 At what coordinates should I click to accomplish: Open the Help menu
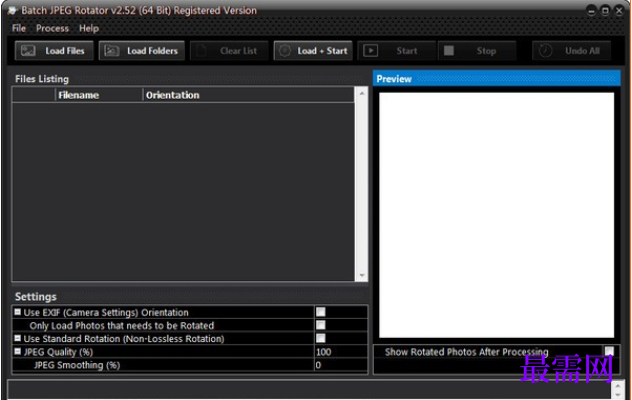click(89, 28)
